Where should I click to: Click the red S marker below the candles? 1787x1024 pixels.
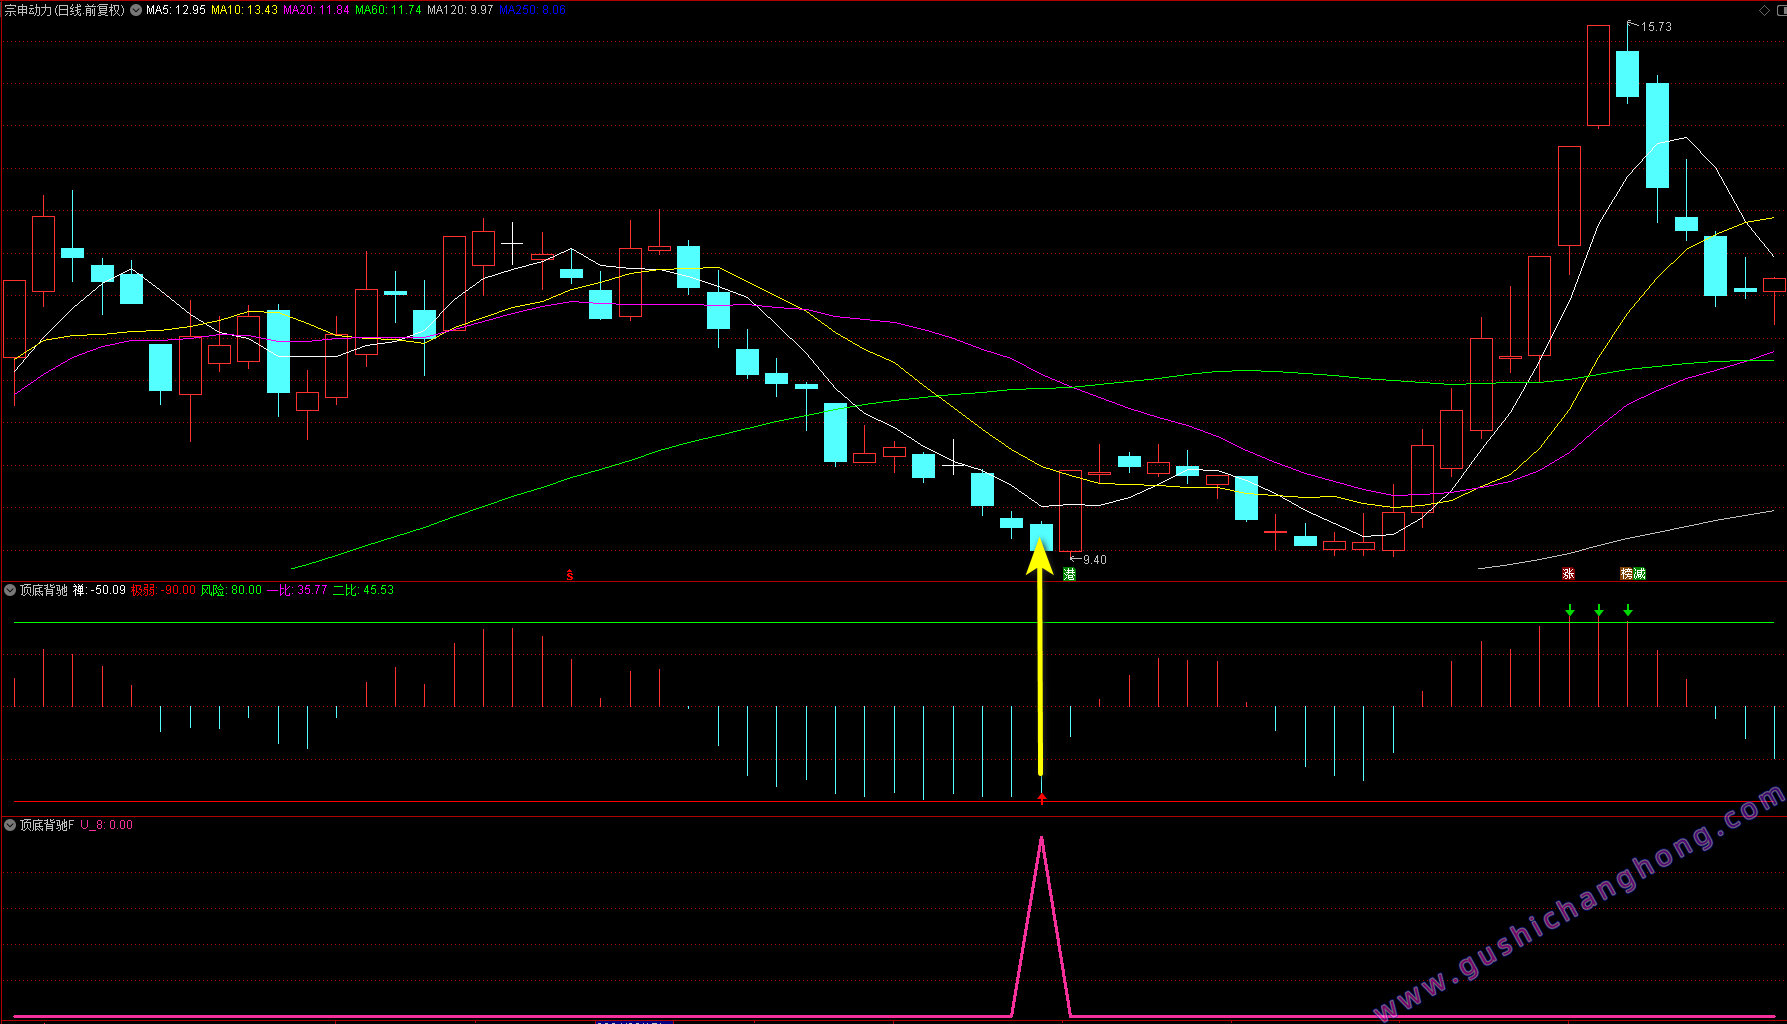coord(570,575)
